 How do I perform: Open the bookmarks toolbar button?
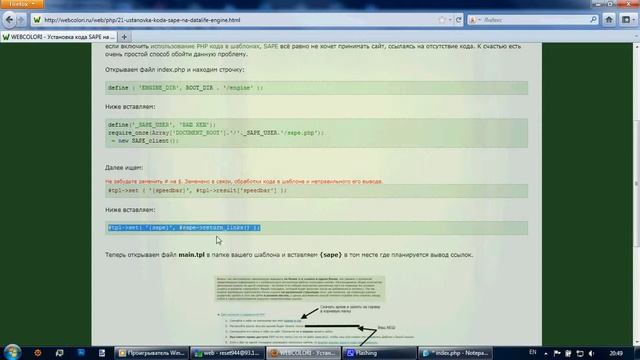tap(628, 20)
